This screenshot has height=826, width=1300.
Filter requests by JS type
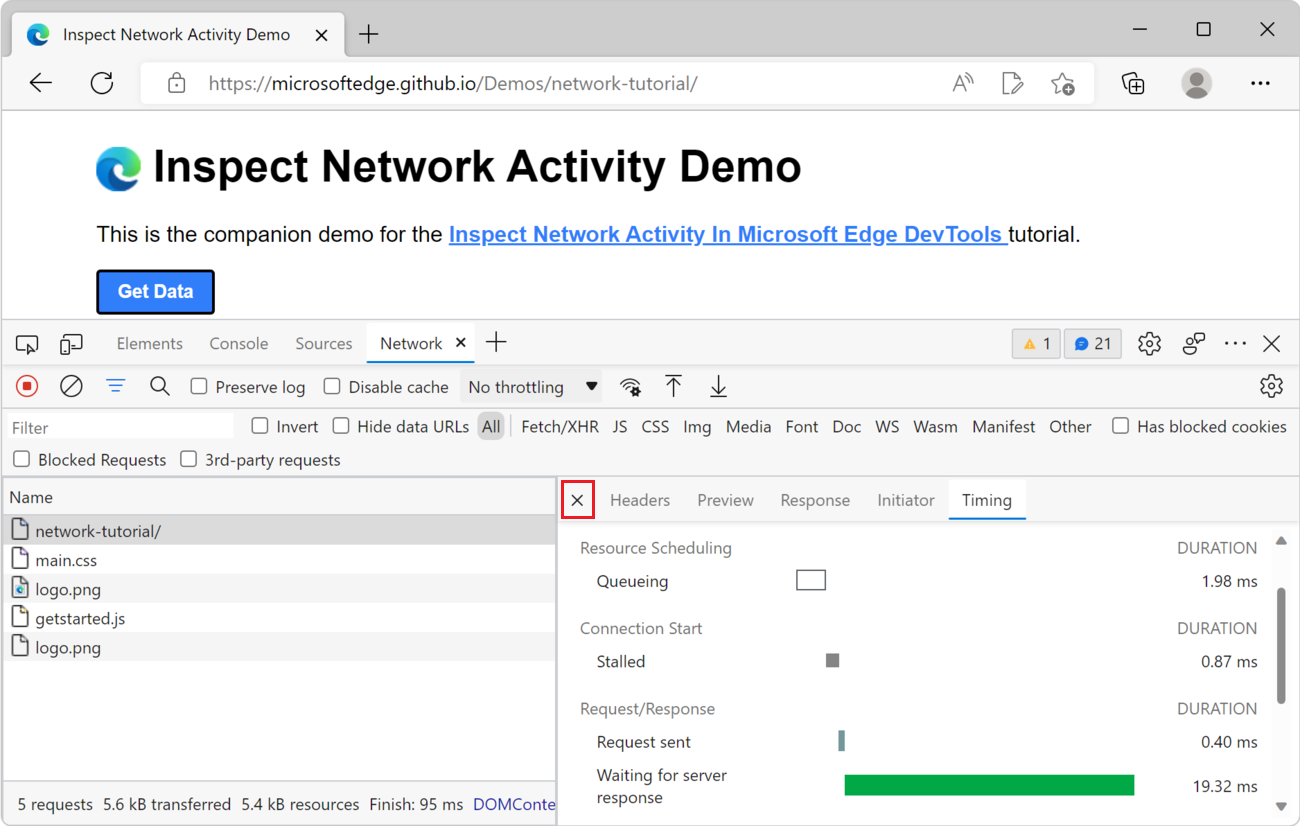[x=620, y=427]
